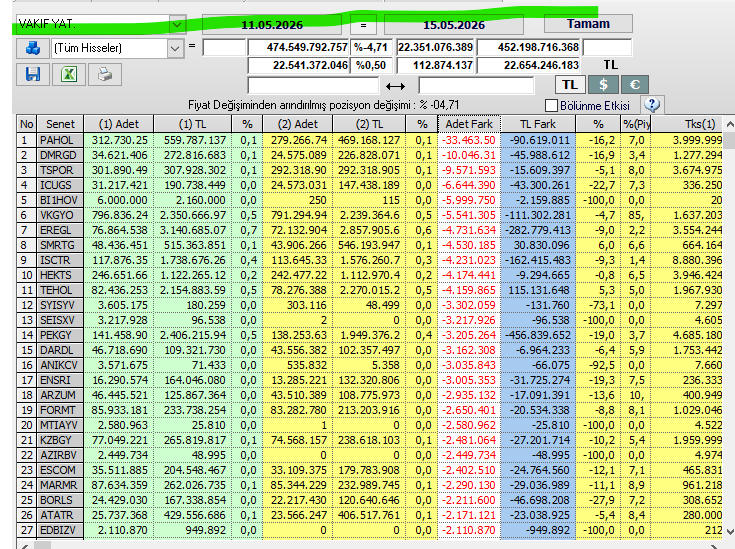Image resolution: width=735 pixels, height=549 pixels.
Task: Select the start date 11.05.2026 field
Action: (272, 25)
